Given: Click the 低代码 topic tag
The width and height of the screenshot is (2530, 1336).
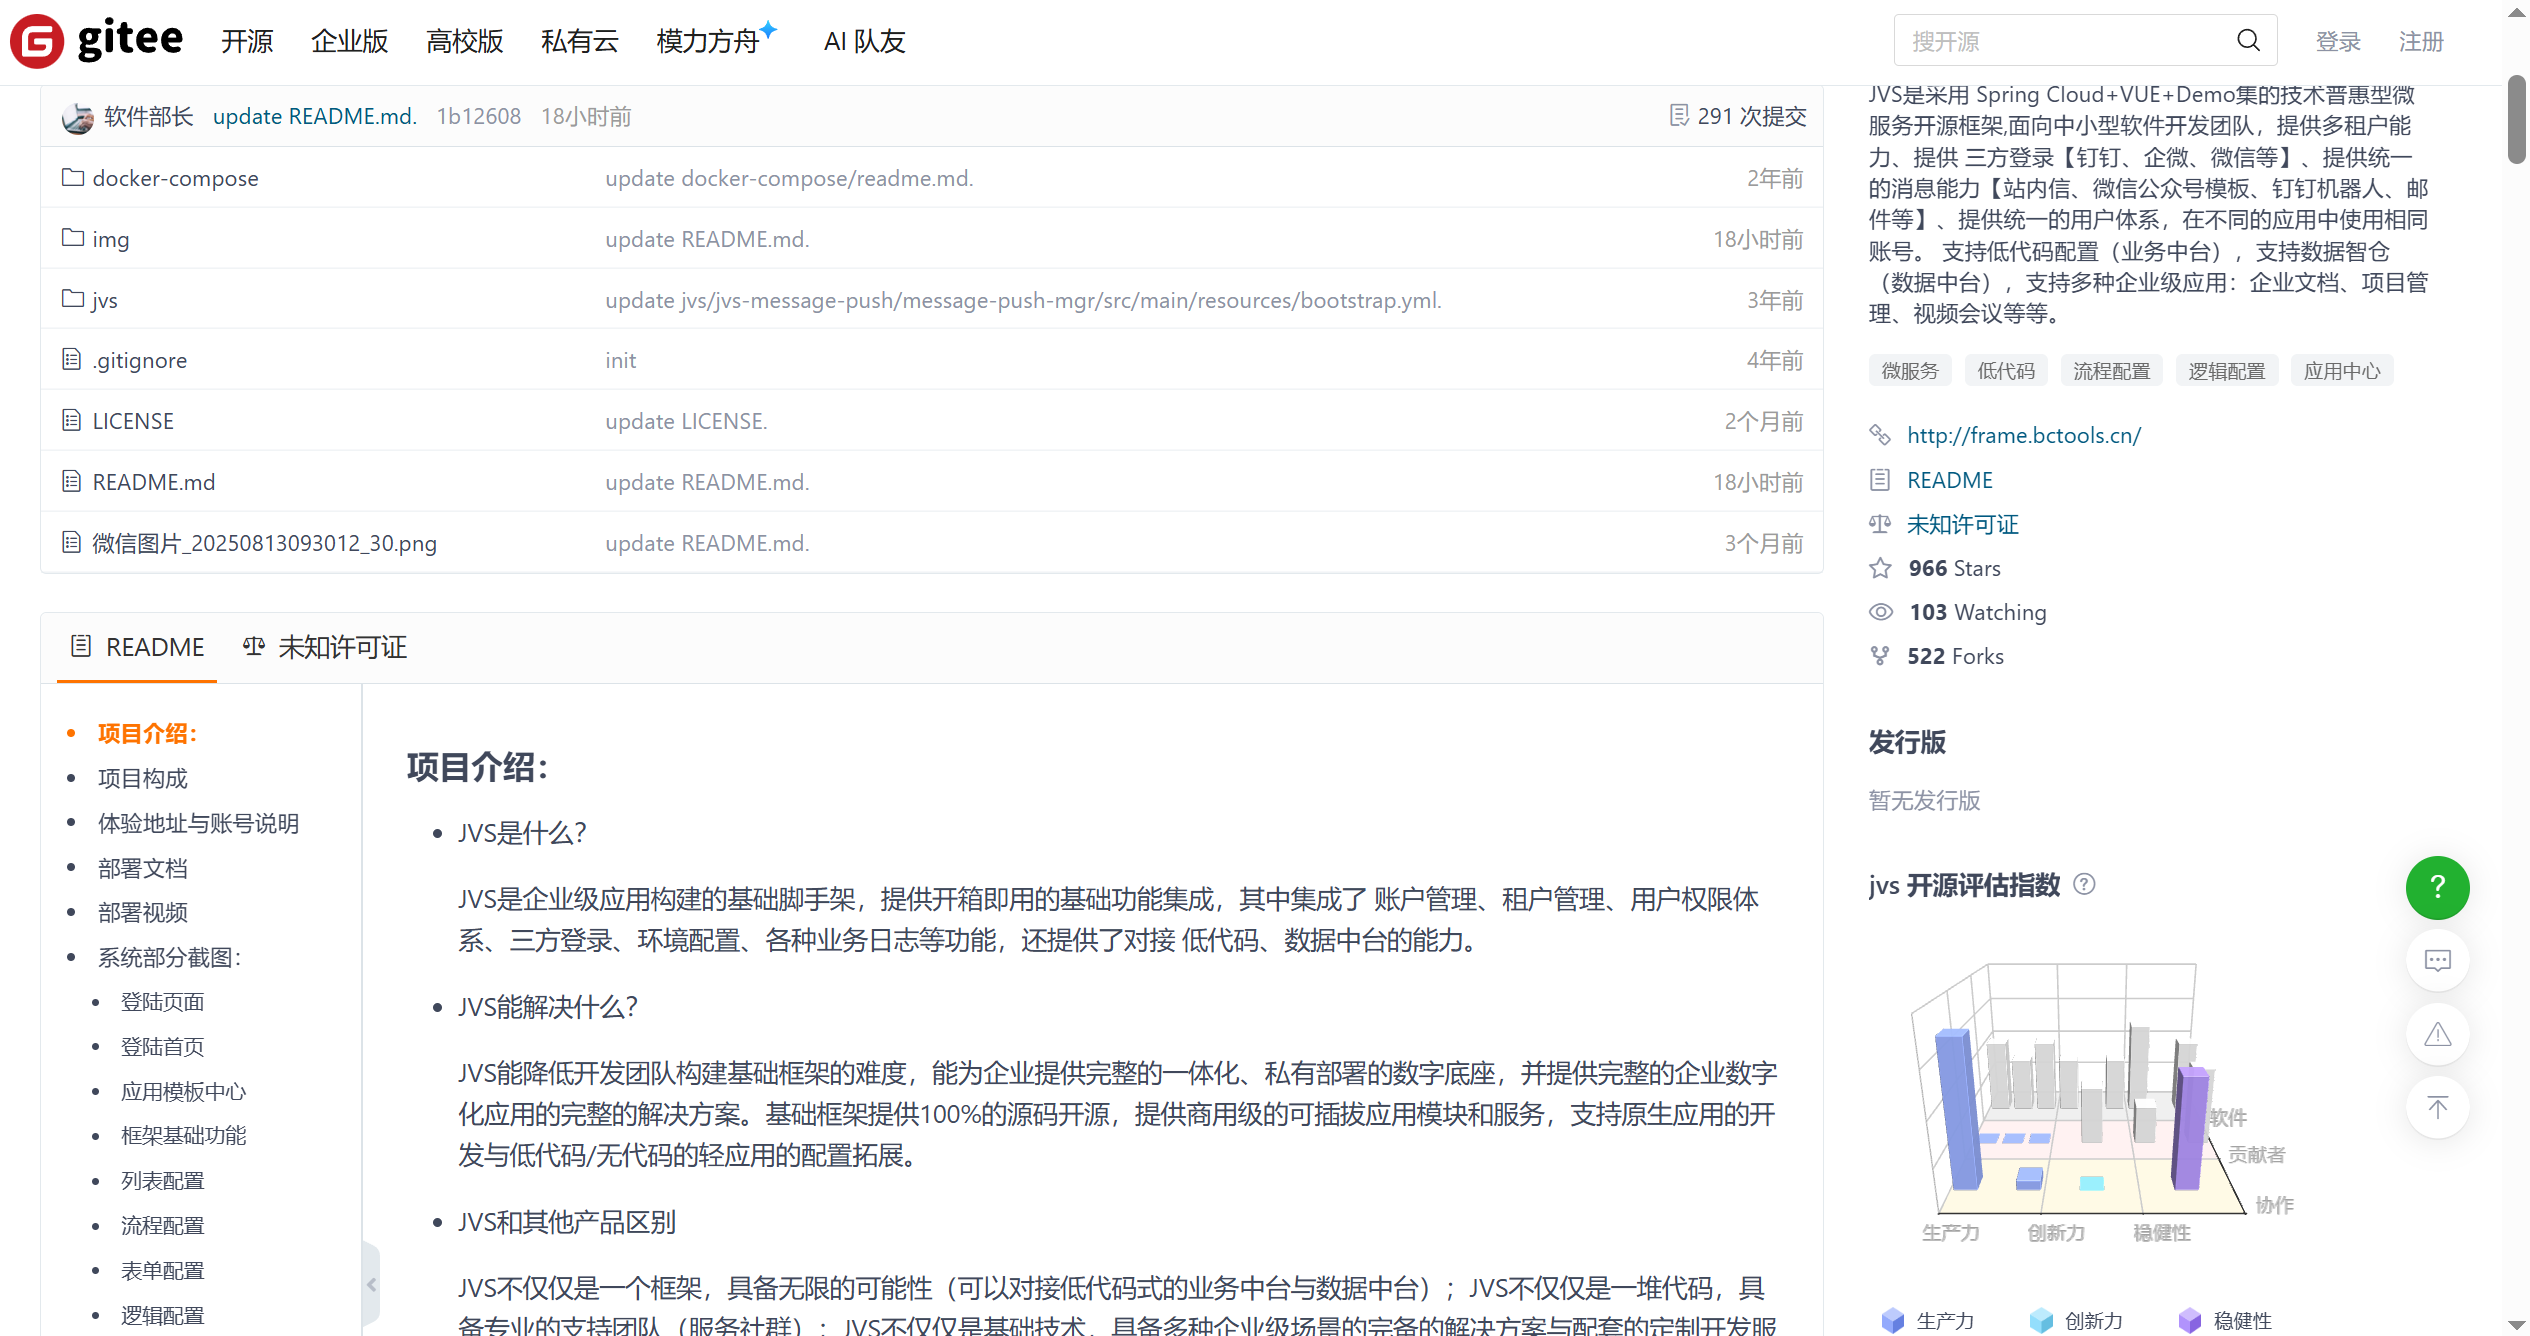Looking at the screenshot, I should click(x=2005, y=371).
